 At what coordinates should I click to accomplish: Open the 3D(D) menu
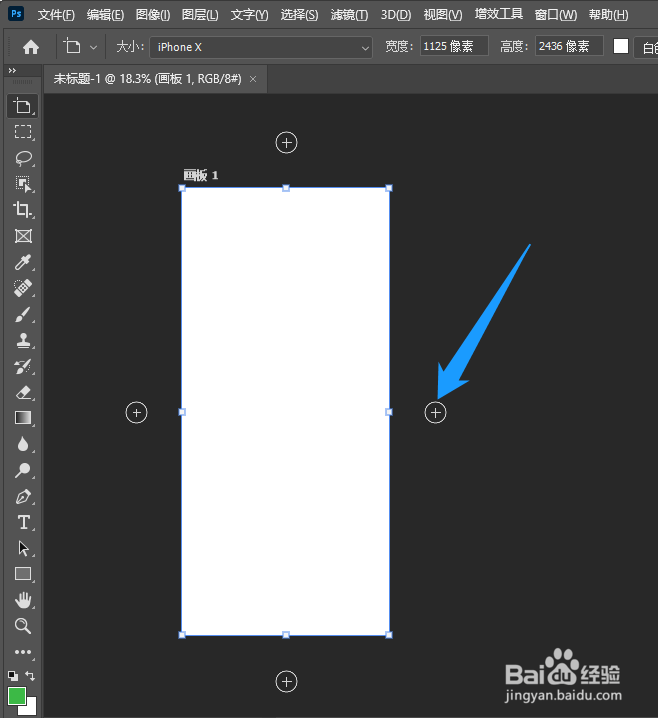[x=396, y=15]
